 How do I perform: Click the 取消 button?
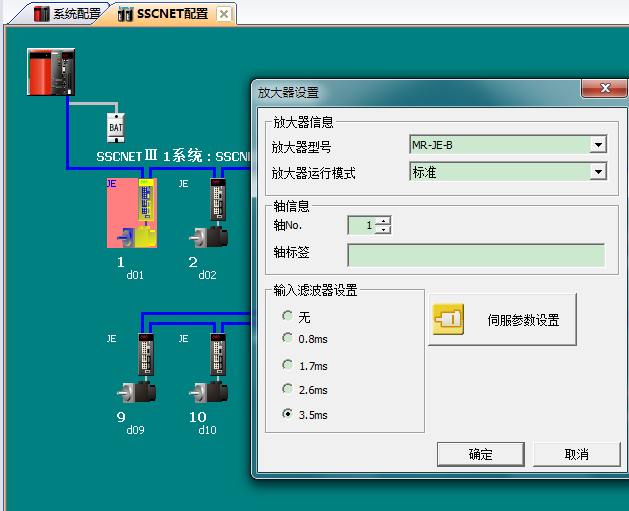[576, 454]
